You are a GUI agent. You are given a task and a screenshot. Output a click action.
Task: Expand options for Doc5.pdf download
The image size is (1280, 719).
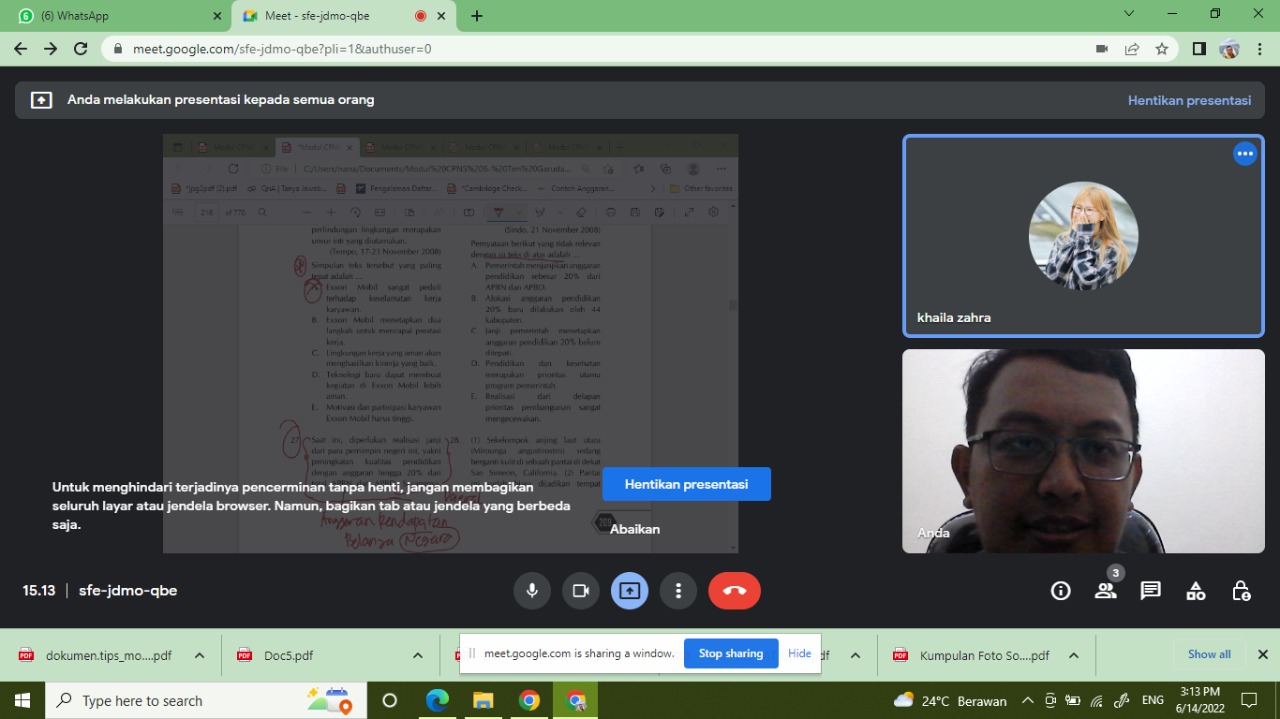click(418, 656)
